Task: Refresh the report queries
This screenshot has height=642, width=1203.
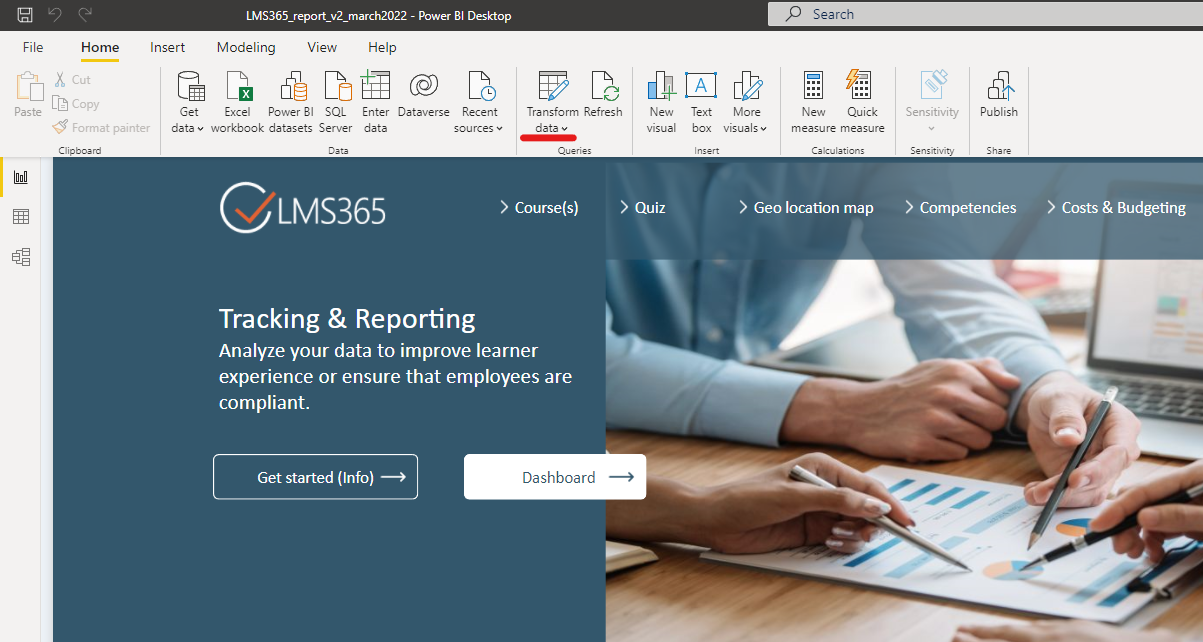Action: 603,95
